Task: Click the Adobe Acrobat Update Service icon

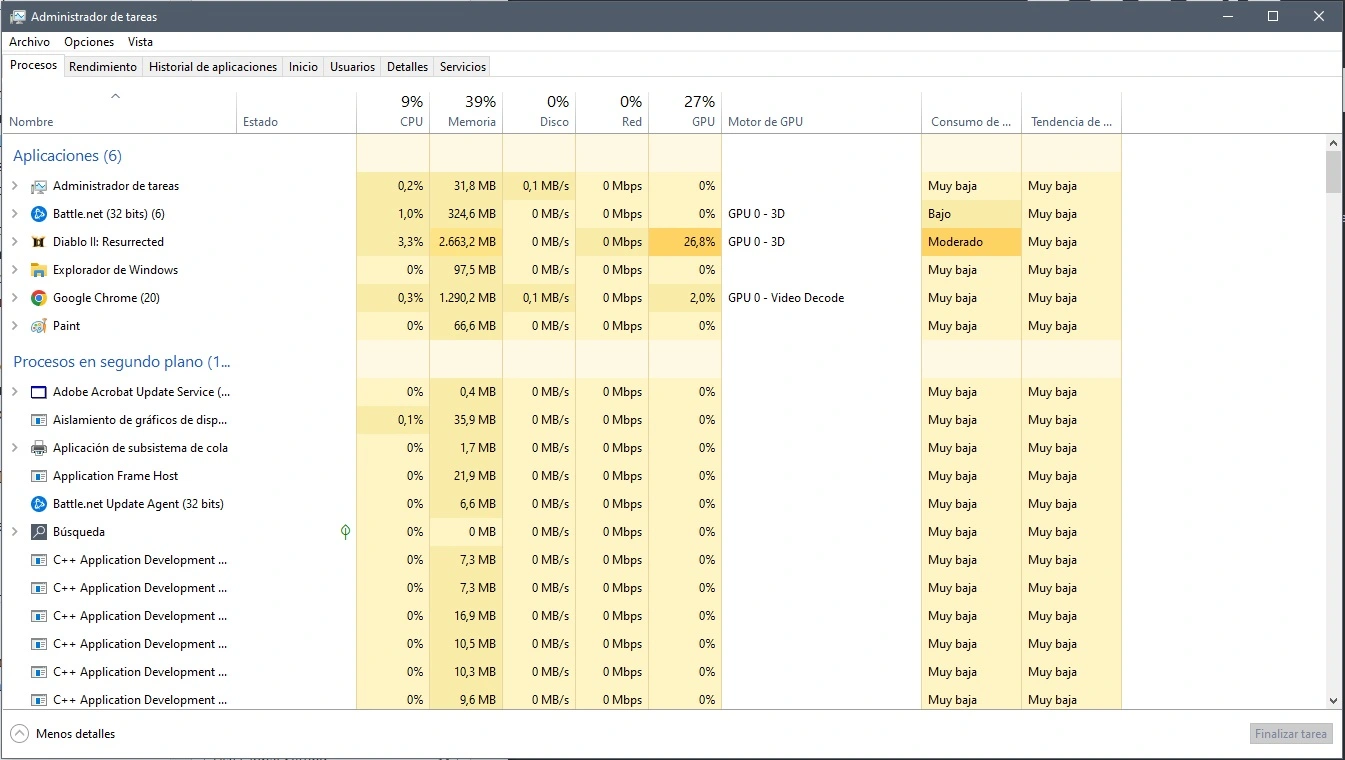Action: pyautogui.click(x=39, y=392)
